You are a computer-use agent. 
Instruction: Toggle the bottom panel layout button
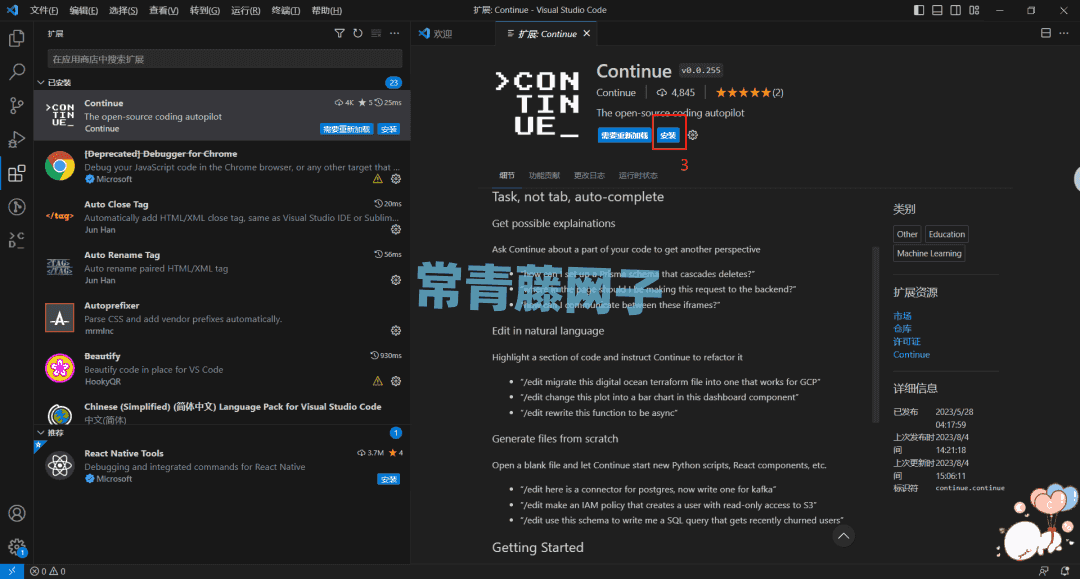(x=937, y=10)
